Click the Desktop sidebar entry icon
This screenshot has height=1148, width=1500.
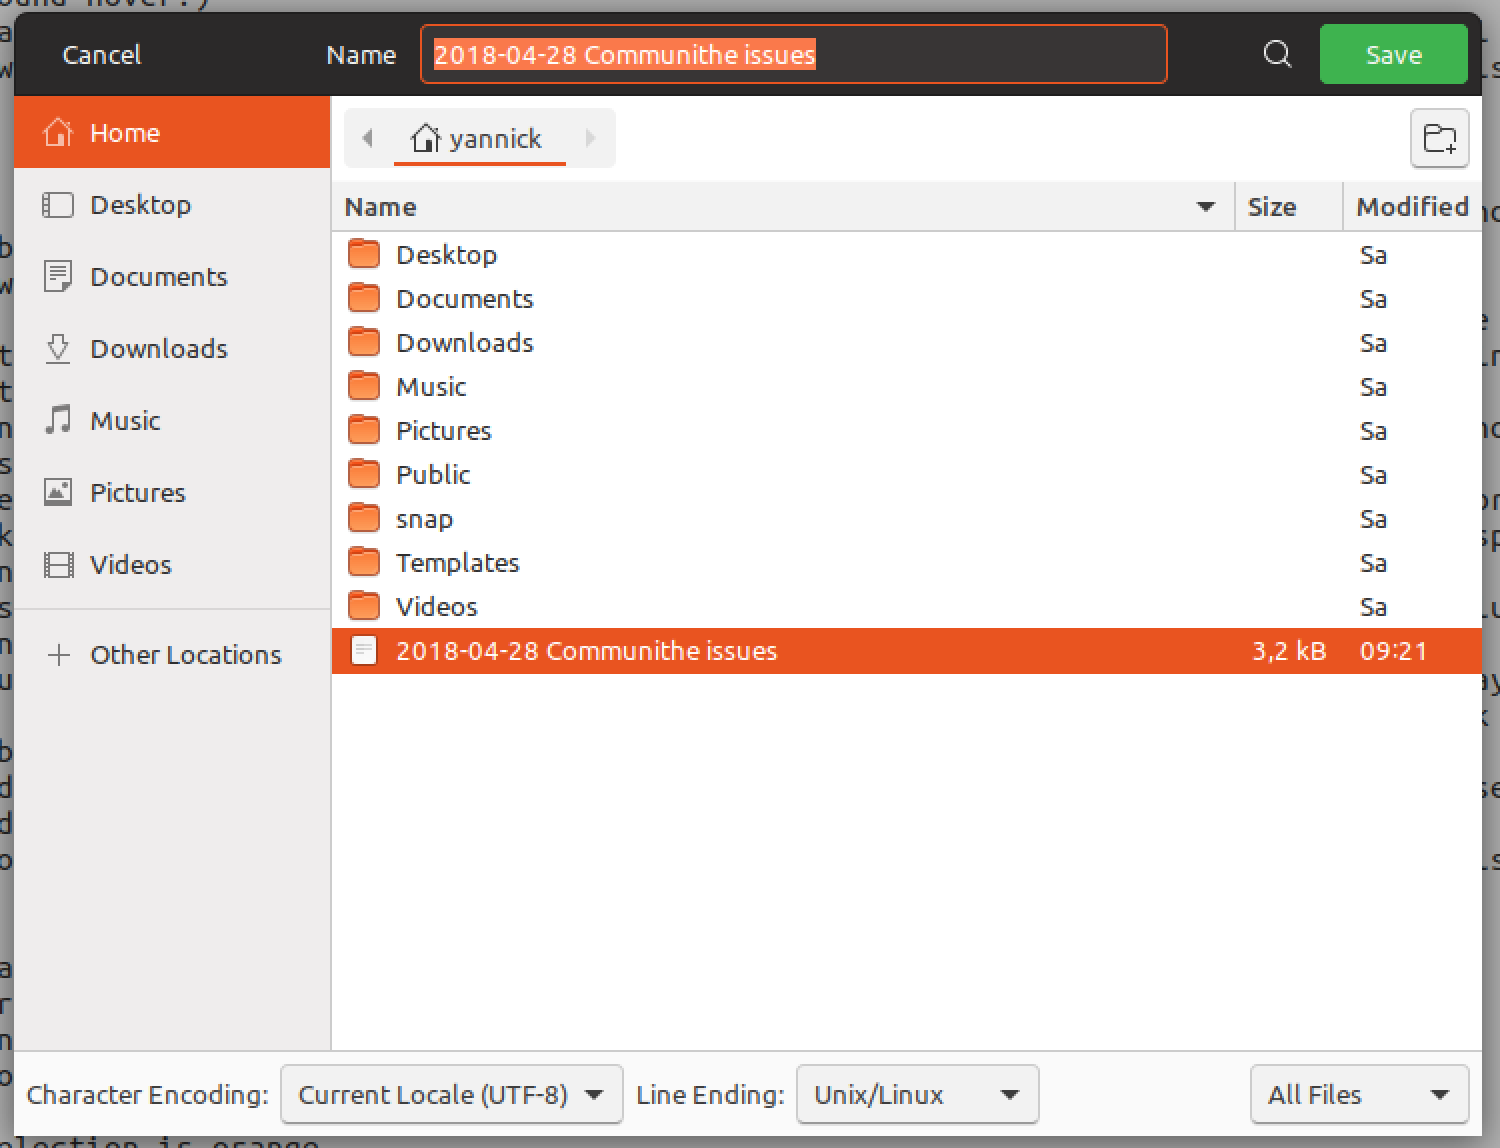(x=58, y=204)
